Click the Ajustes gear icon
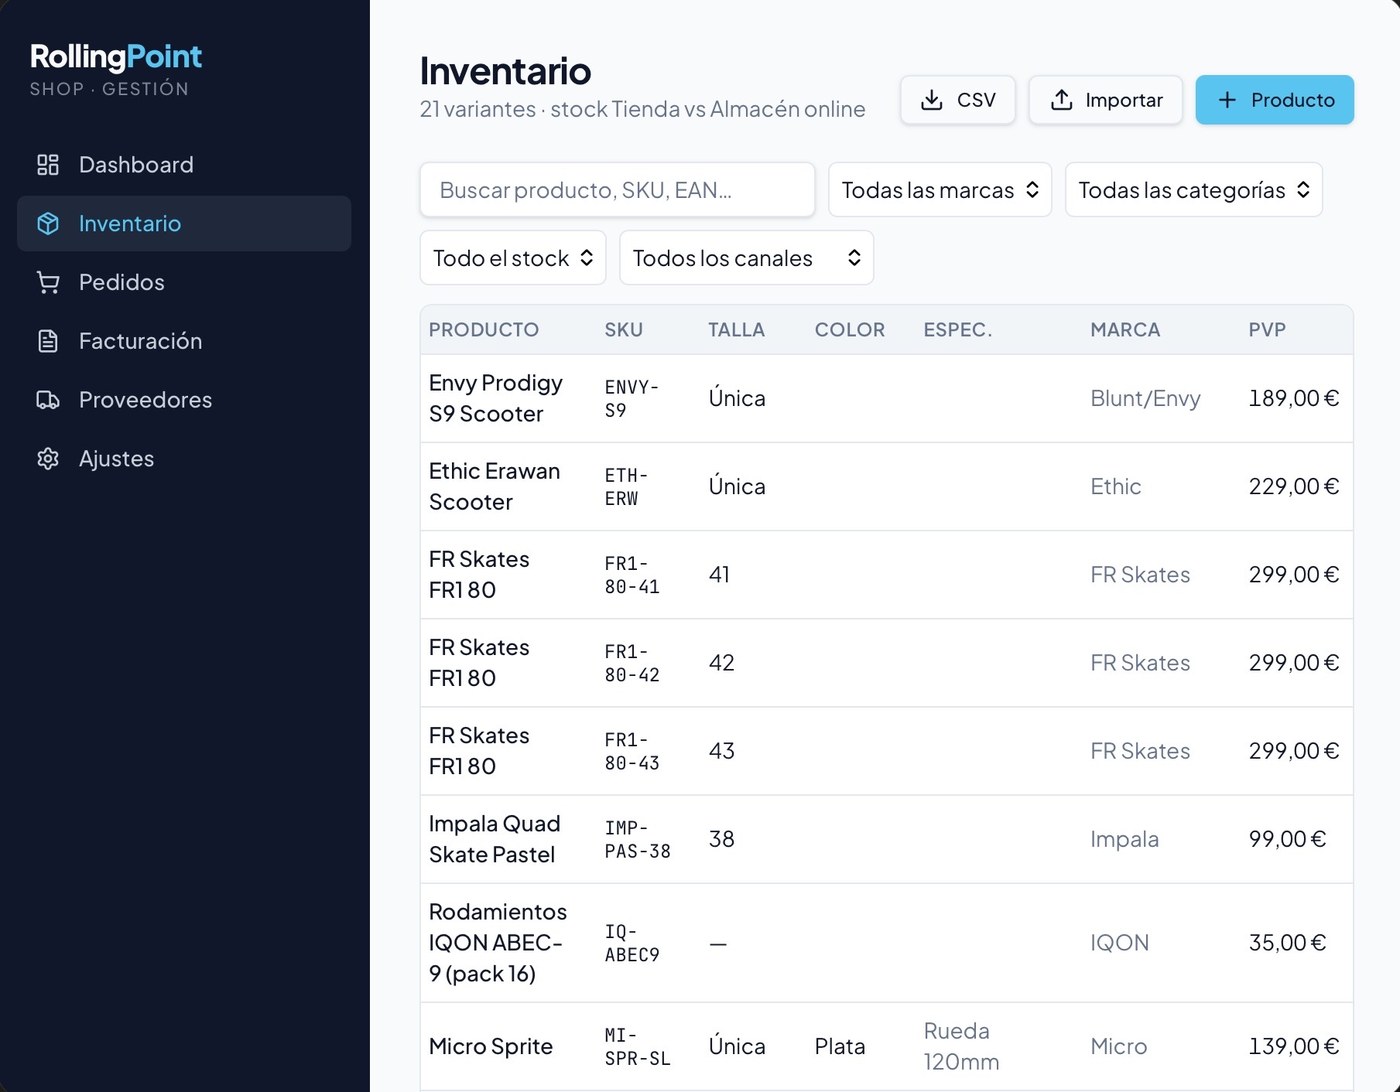The height and width of the screenshot is (1092, 1400). coord(48,459)
